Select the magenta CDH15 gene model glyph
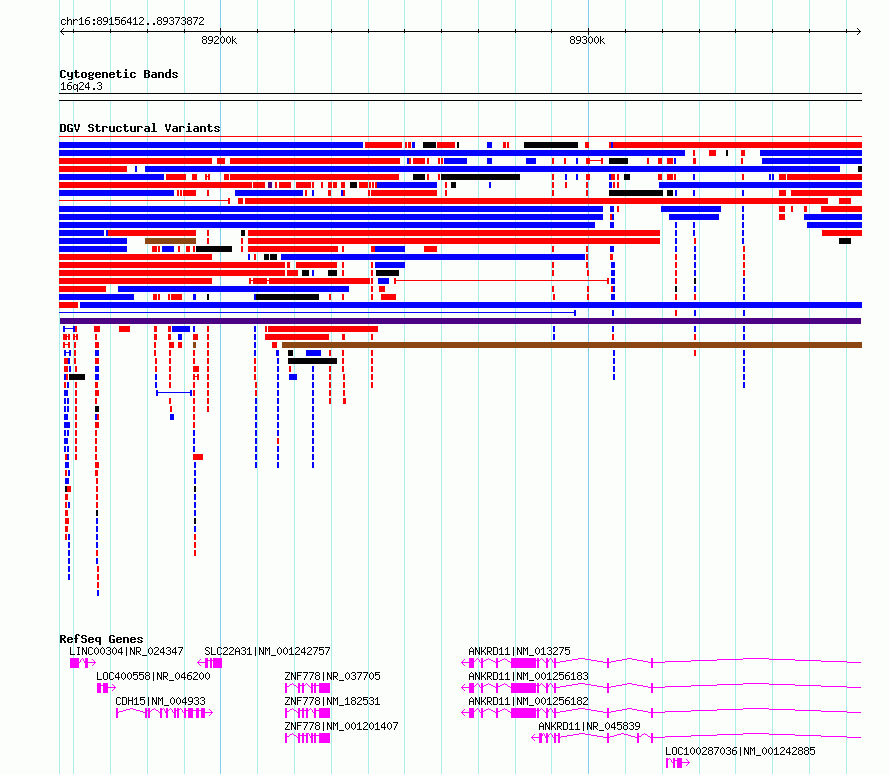The width and height of the screenshot is (890, 774). [164, 713]
